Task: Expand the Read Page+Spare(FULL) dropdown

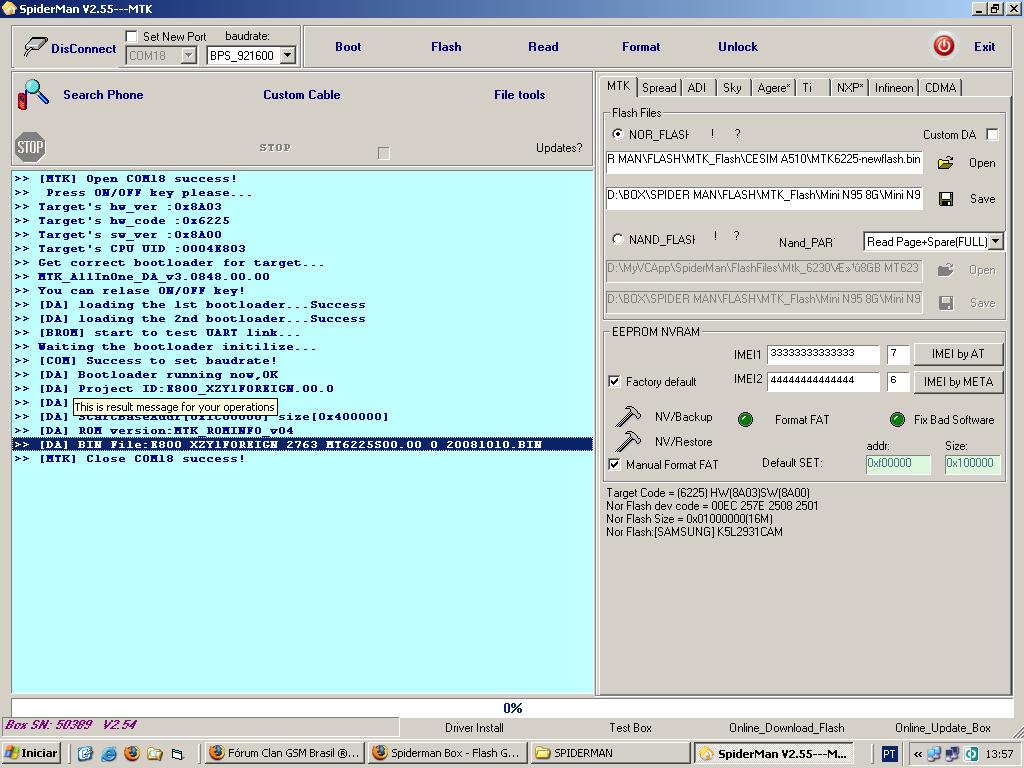Action: point(995,241)
